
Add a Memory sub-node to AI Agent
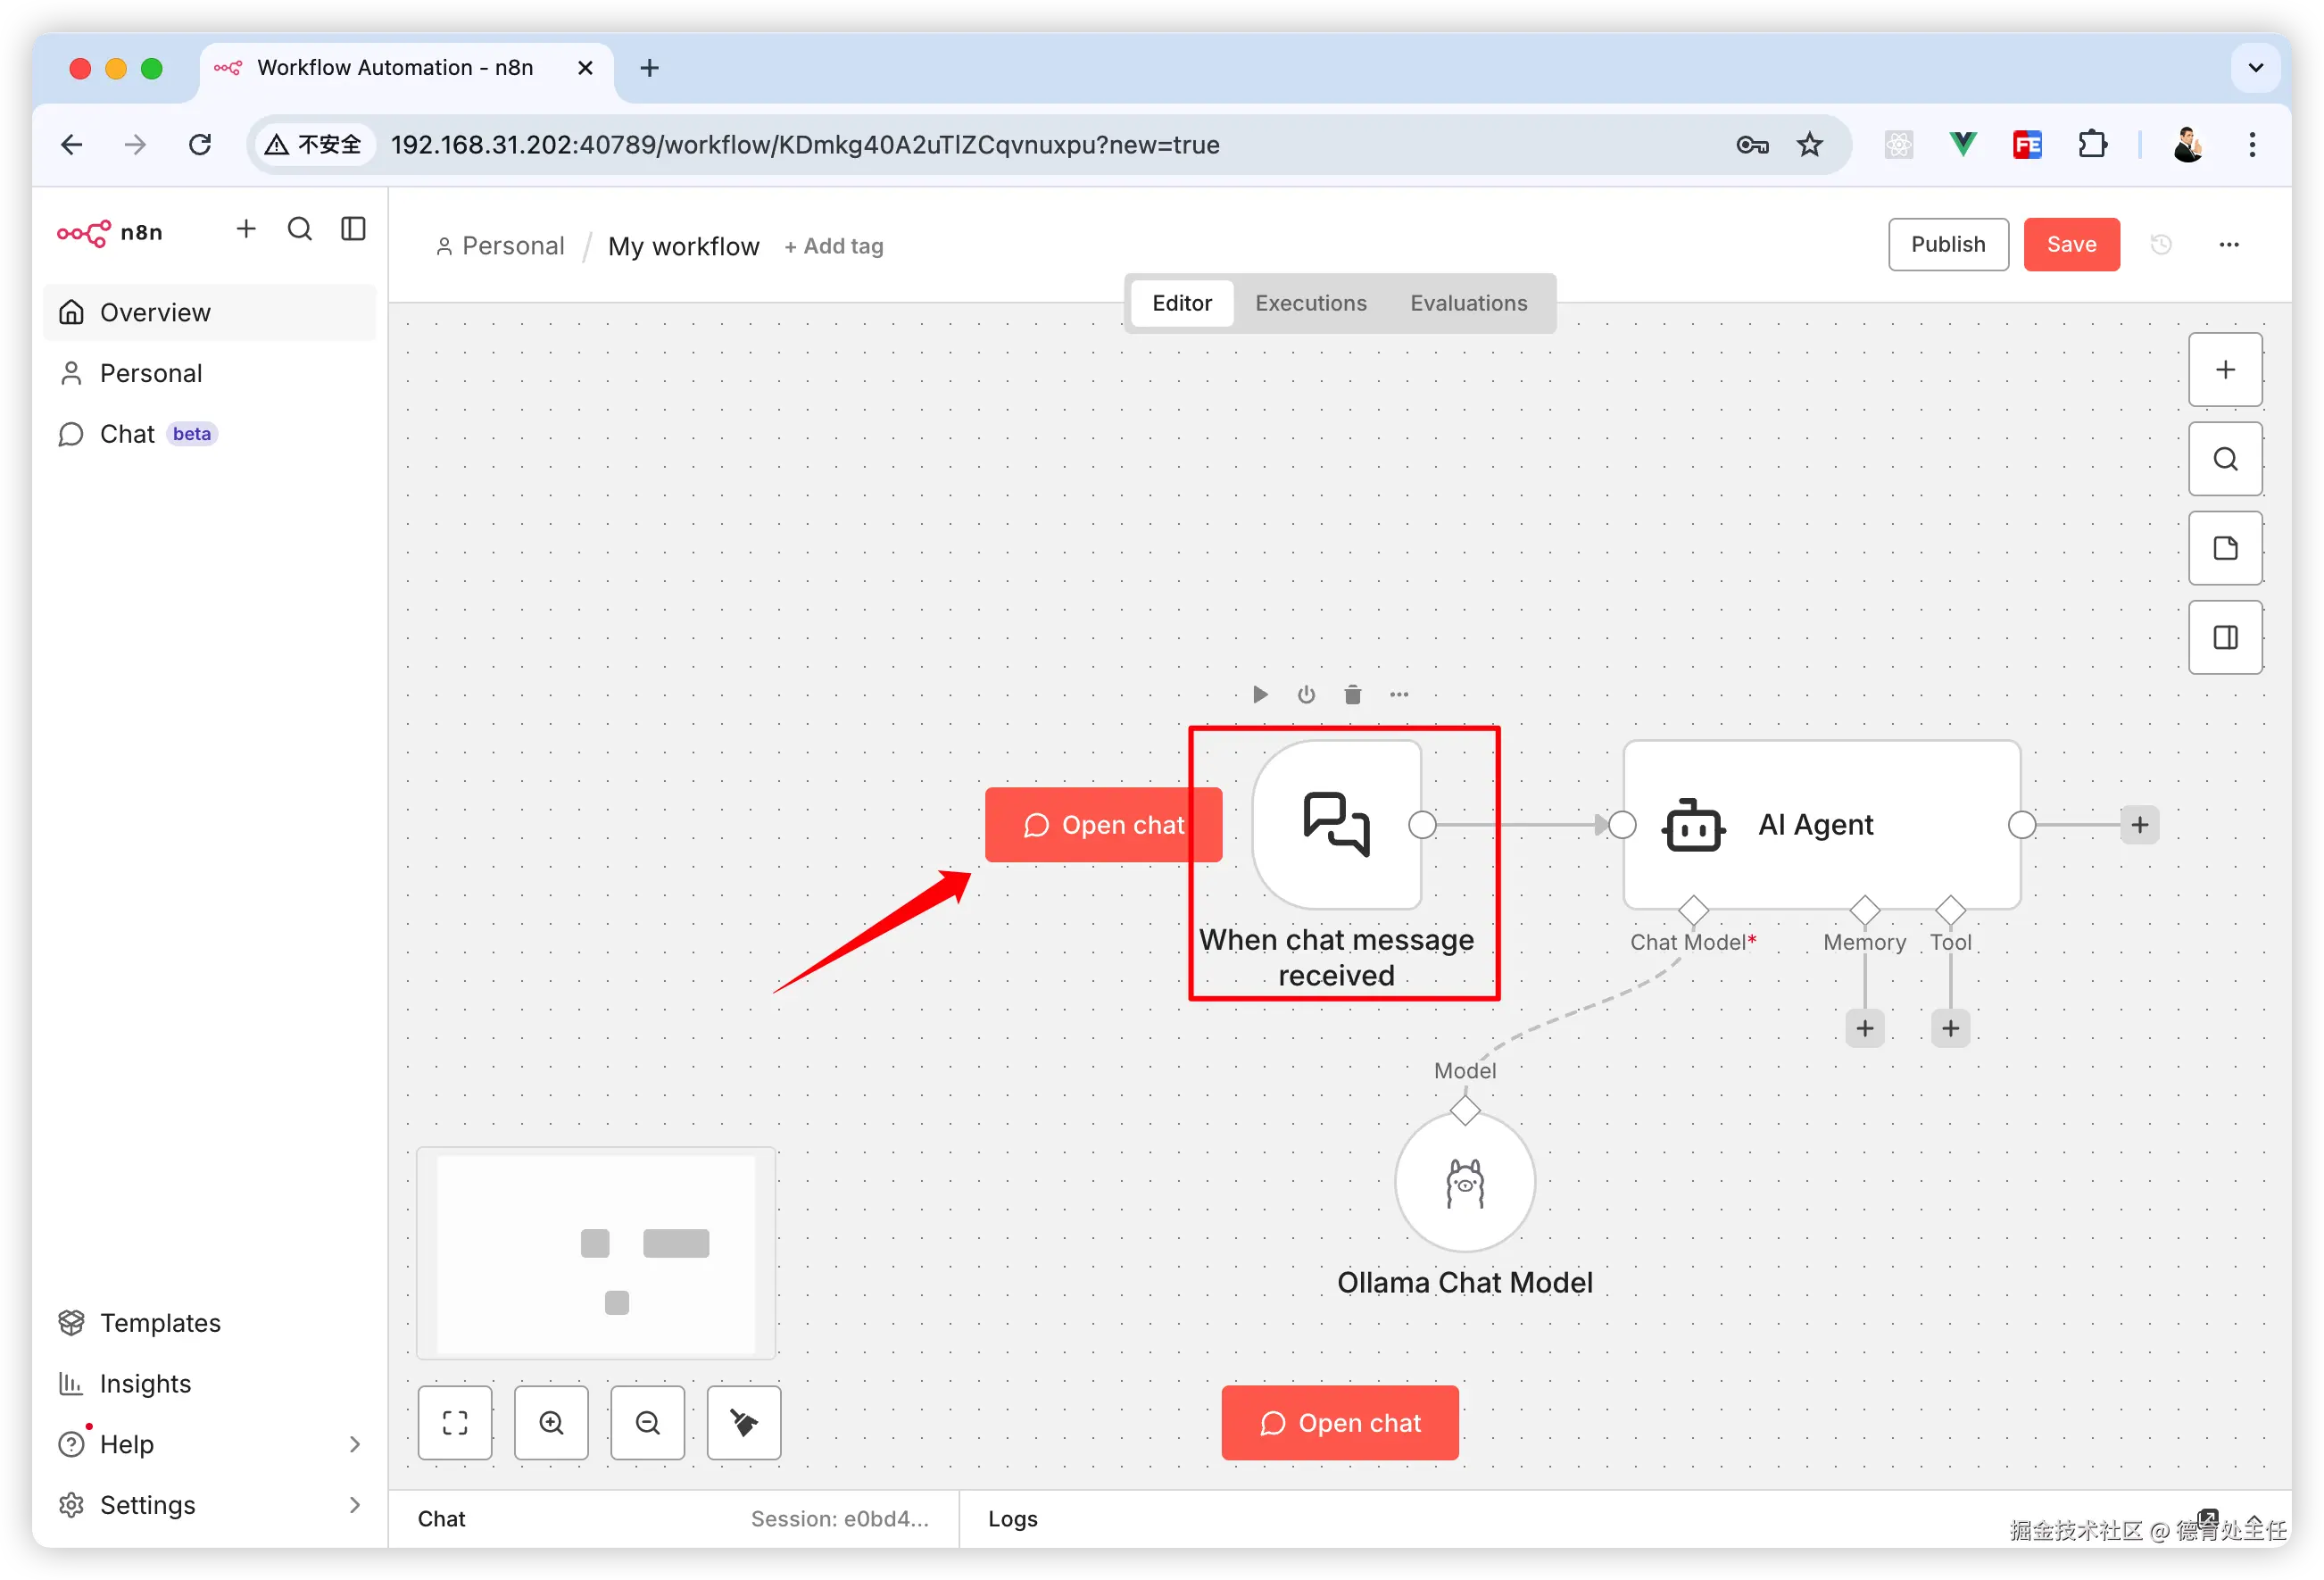[x=1864, y=1028]
